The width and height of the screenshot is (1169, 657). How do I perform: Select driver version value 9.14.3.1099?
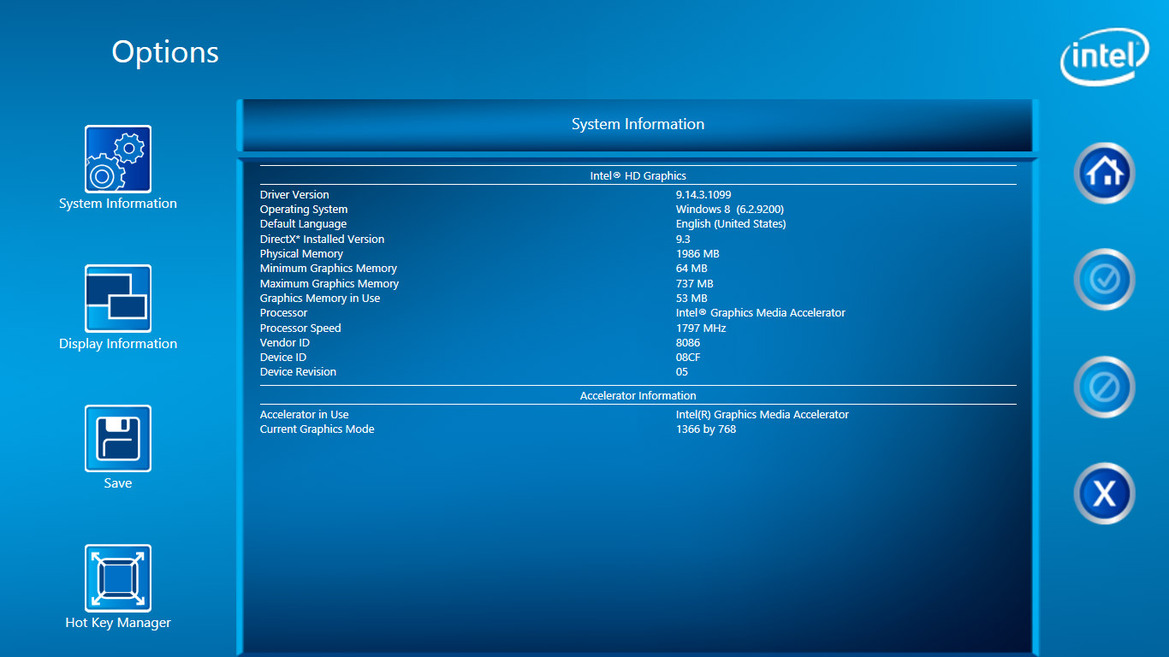[x=703, y=195]
